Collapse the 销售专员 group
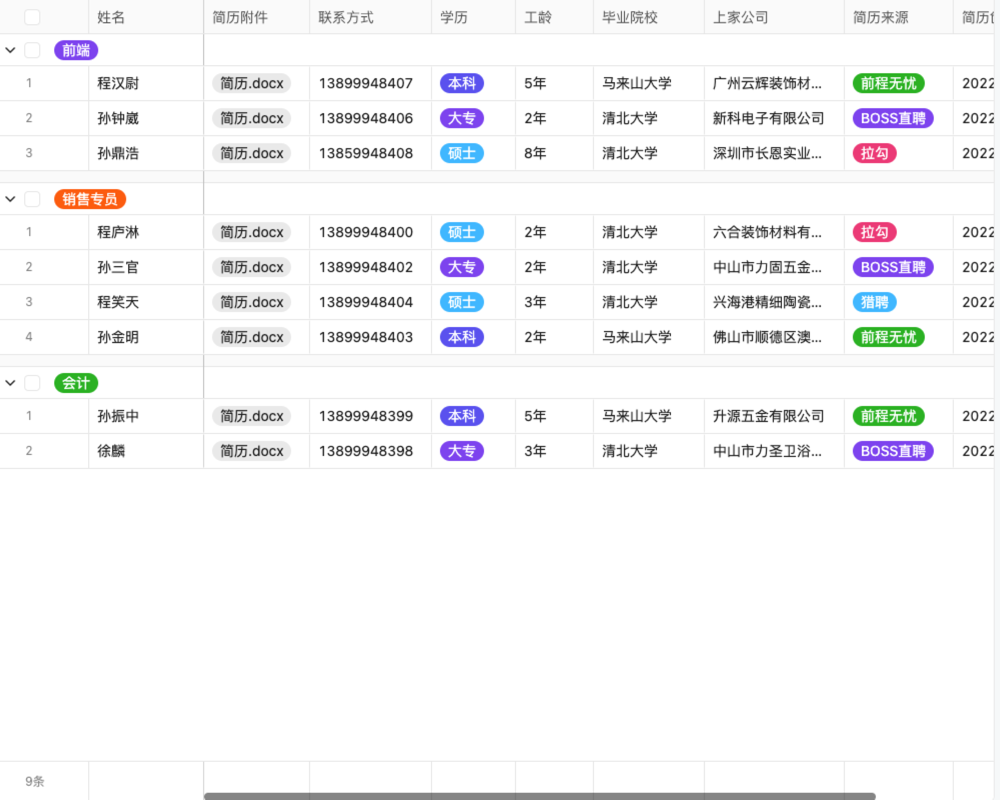Image resolution: width=1000 pixels, height=800 pixels. tap(10, 198)
